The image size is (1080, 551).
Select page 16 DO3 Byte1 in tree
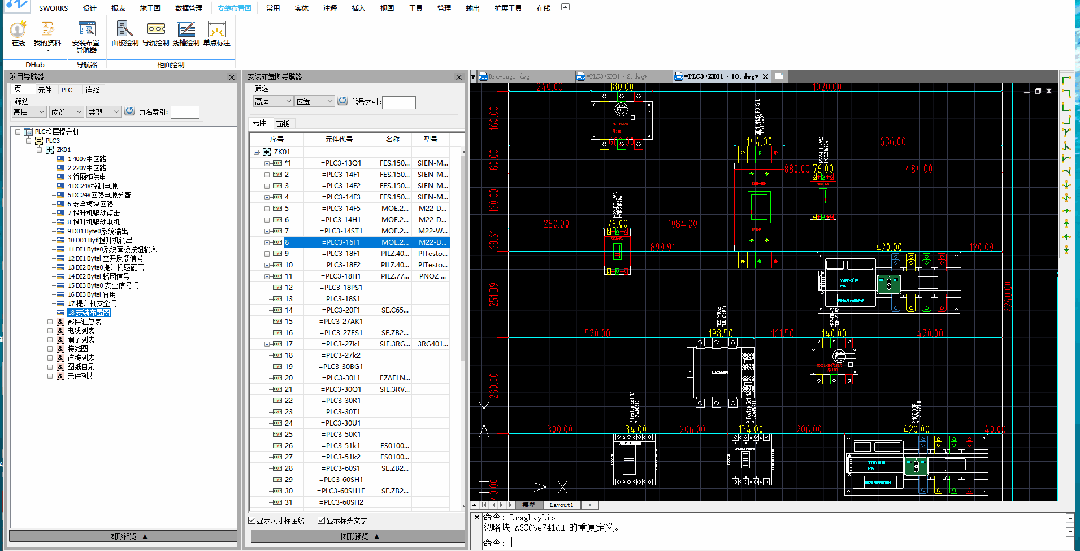click(92, 293)
